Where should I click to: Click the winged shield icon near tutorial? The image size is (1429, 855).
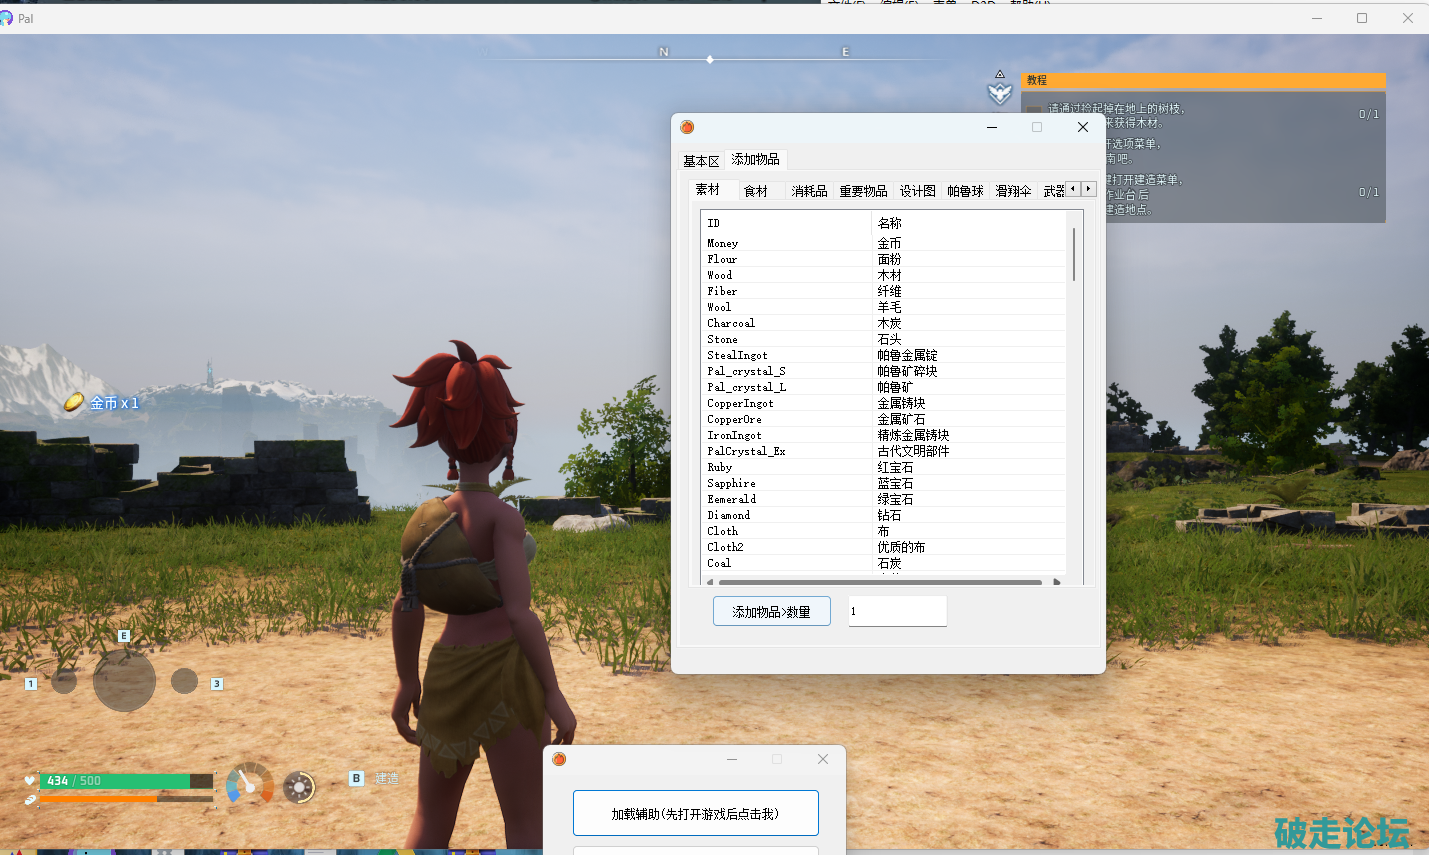[1000, 93]
